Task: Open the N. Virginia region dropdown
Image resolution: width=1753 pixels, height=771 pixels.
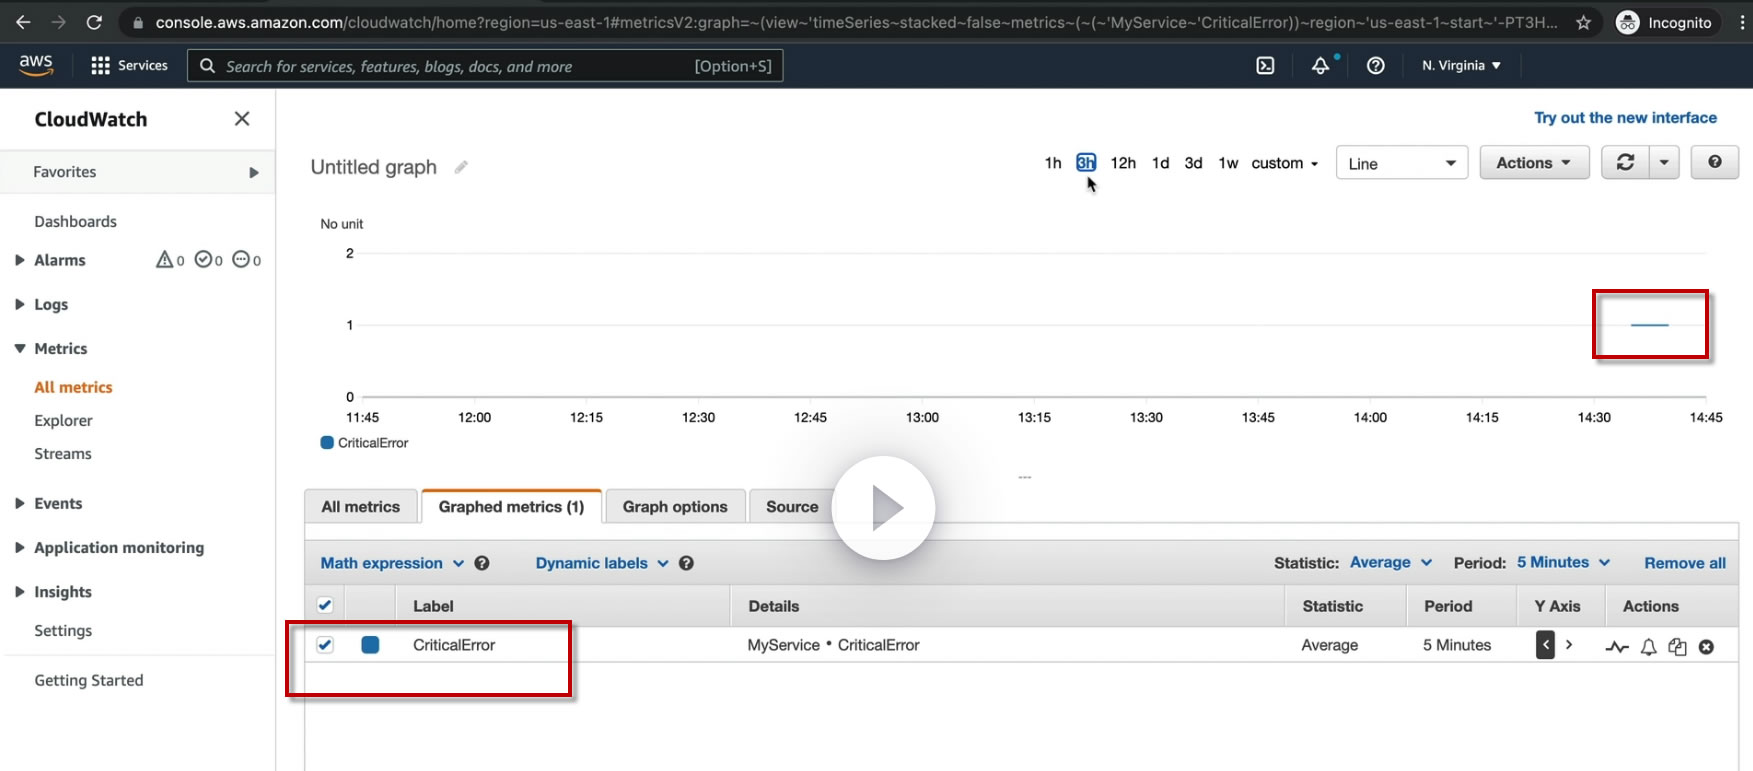Action: (1461, 66)
